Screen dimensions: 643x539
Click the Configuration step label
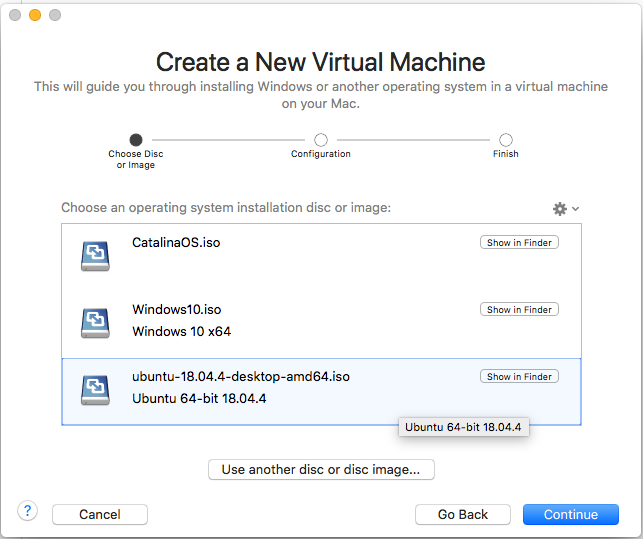tap(321, 154)
